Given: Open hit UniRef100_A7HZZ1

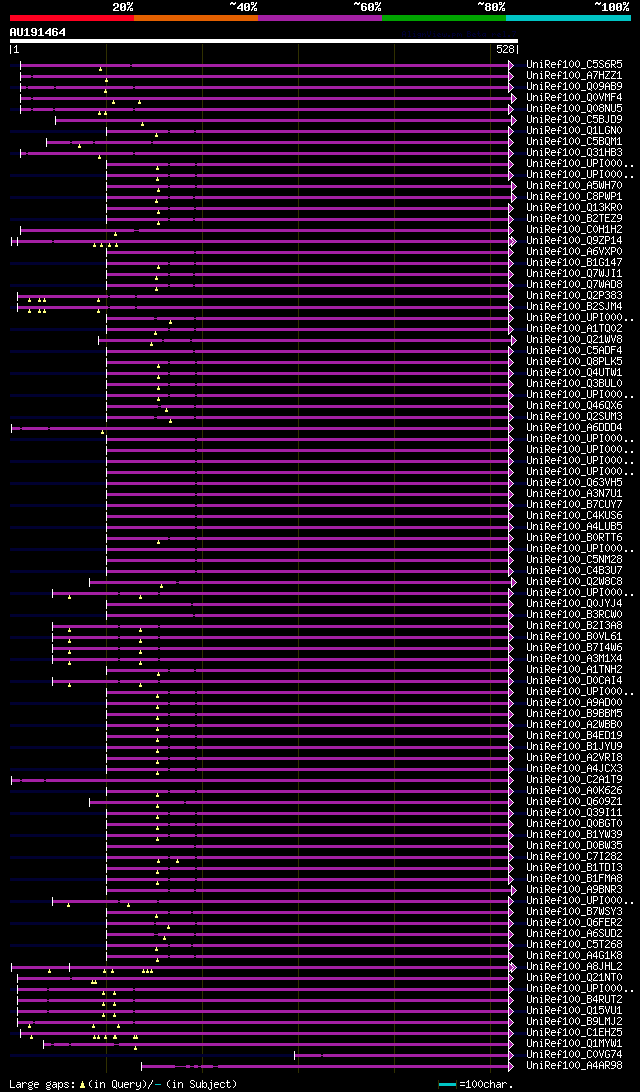Looking at the screenshot, I should click(x=575, y=75).
